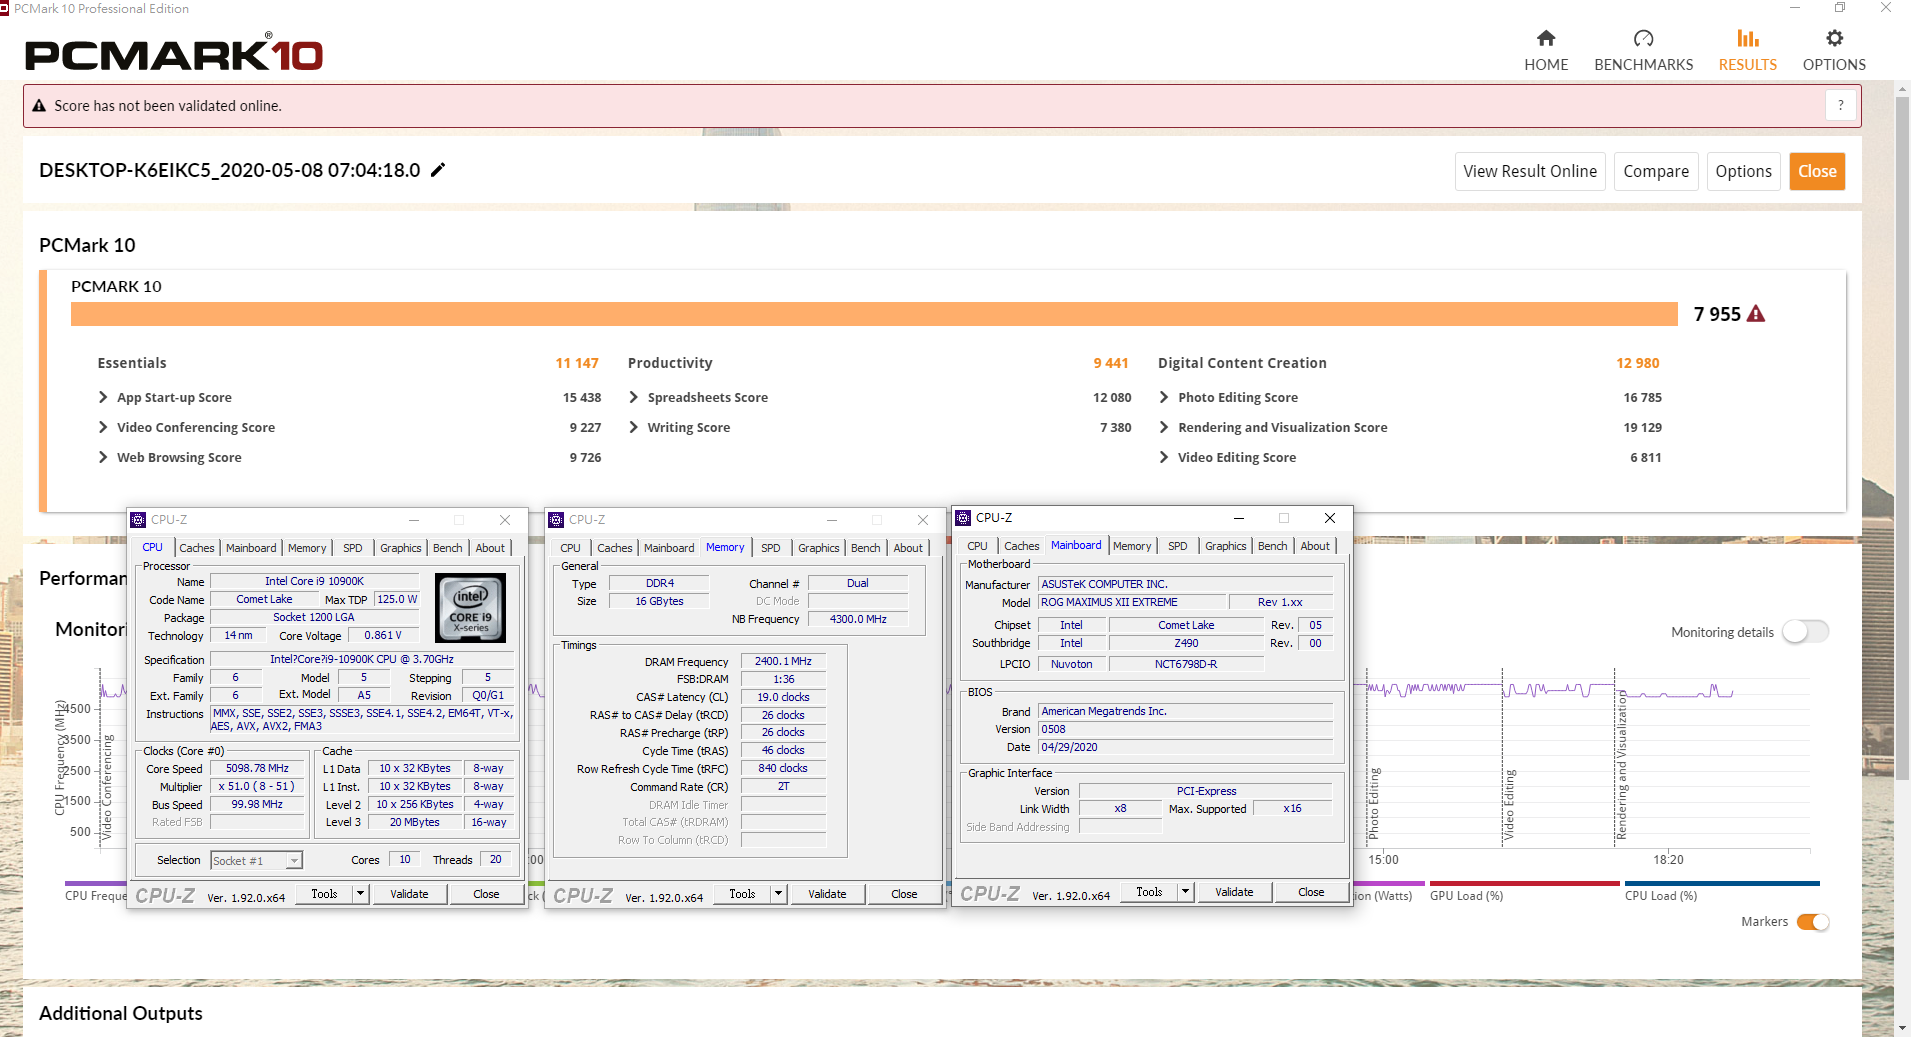
Task: Click the purple CPU Frequency legend line
Action: click(x=96, y=884)
